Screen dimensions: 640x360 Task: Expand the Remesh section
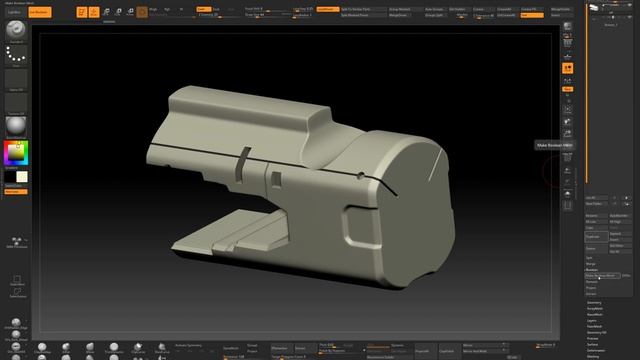coord(591,282)
